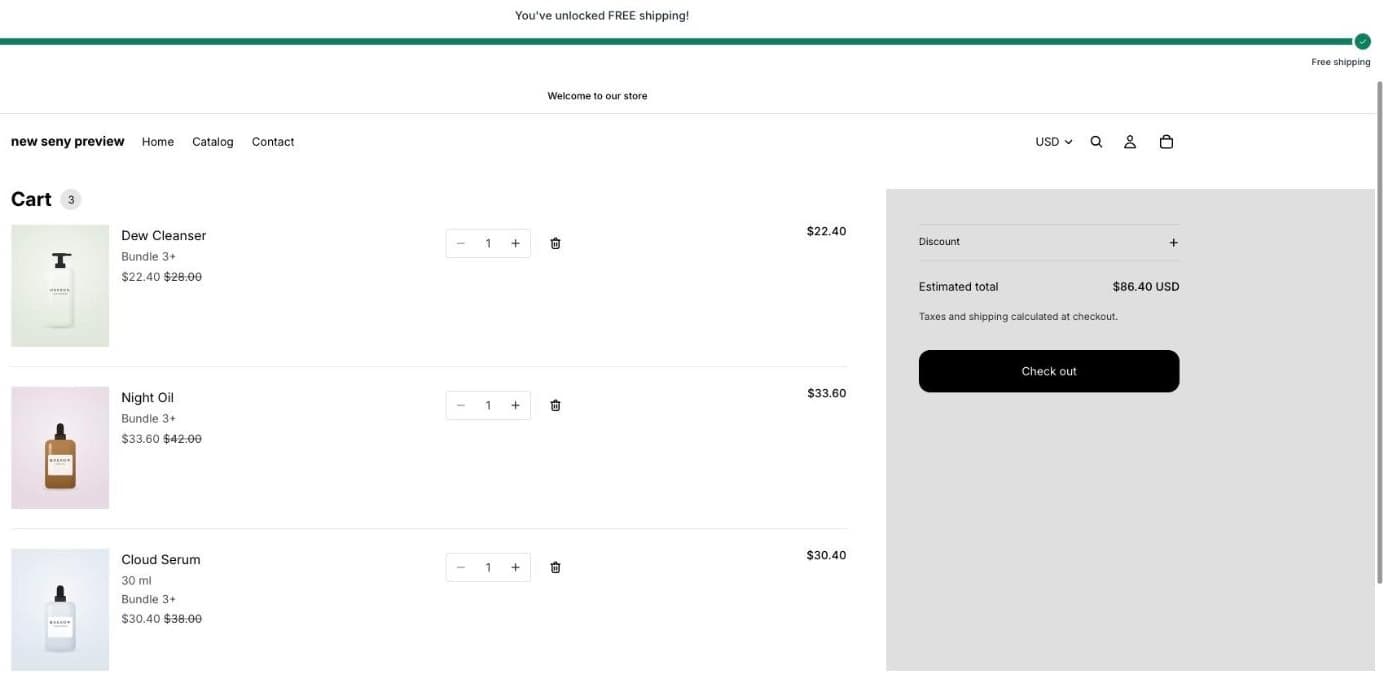Increase Cloud Serum quantity with plus
Viewport: 1384px width, 680px height.
pyautogui.click(x=515, y=567)
